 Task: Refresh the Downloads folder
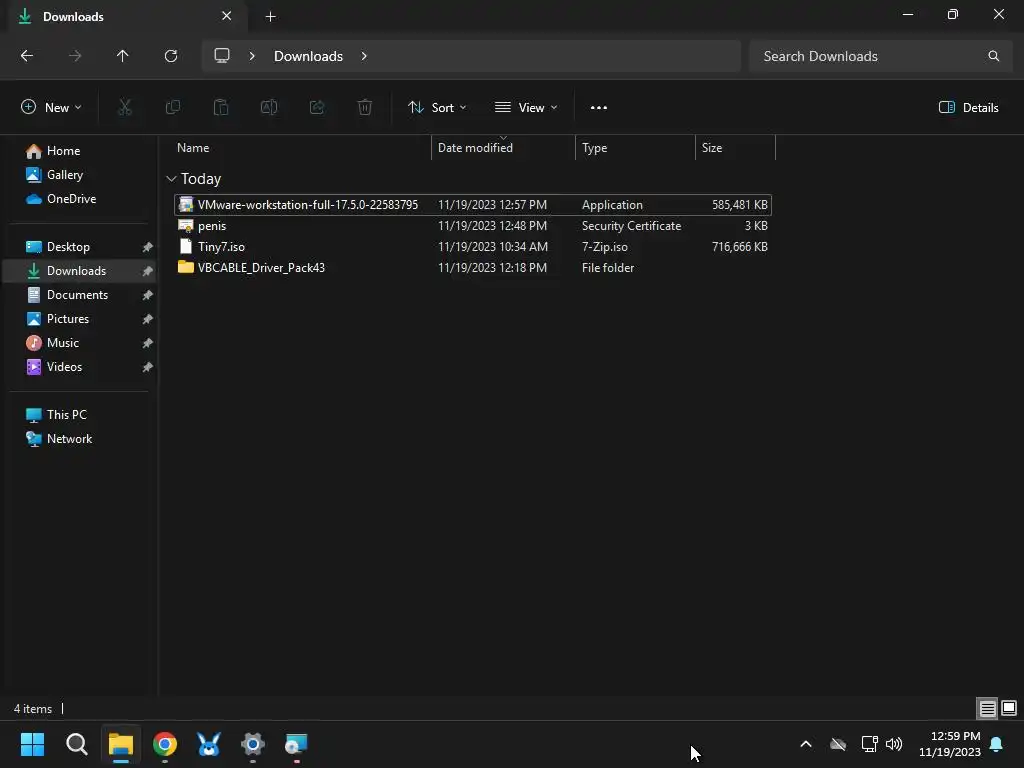171,56
